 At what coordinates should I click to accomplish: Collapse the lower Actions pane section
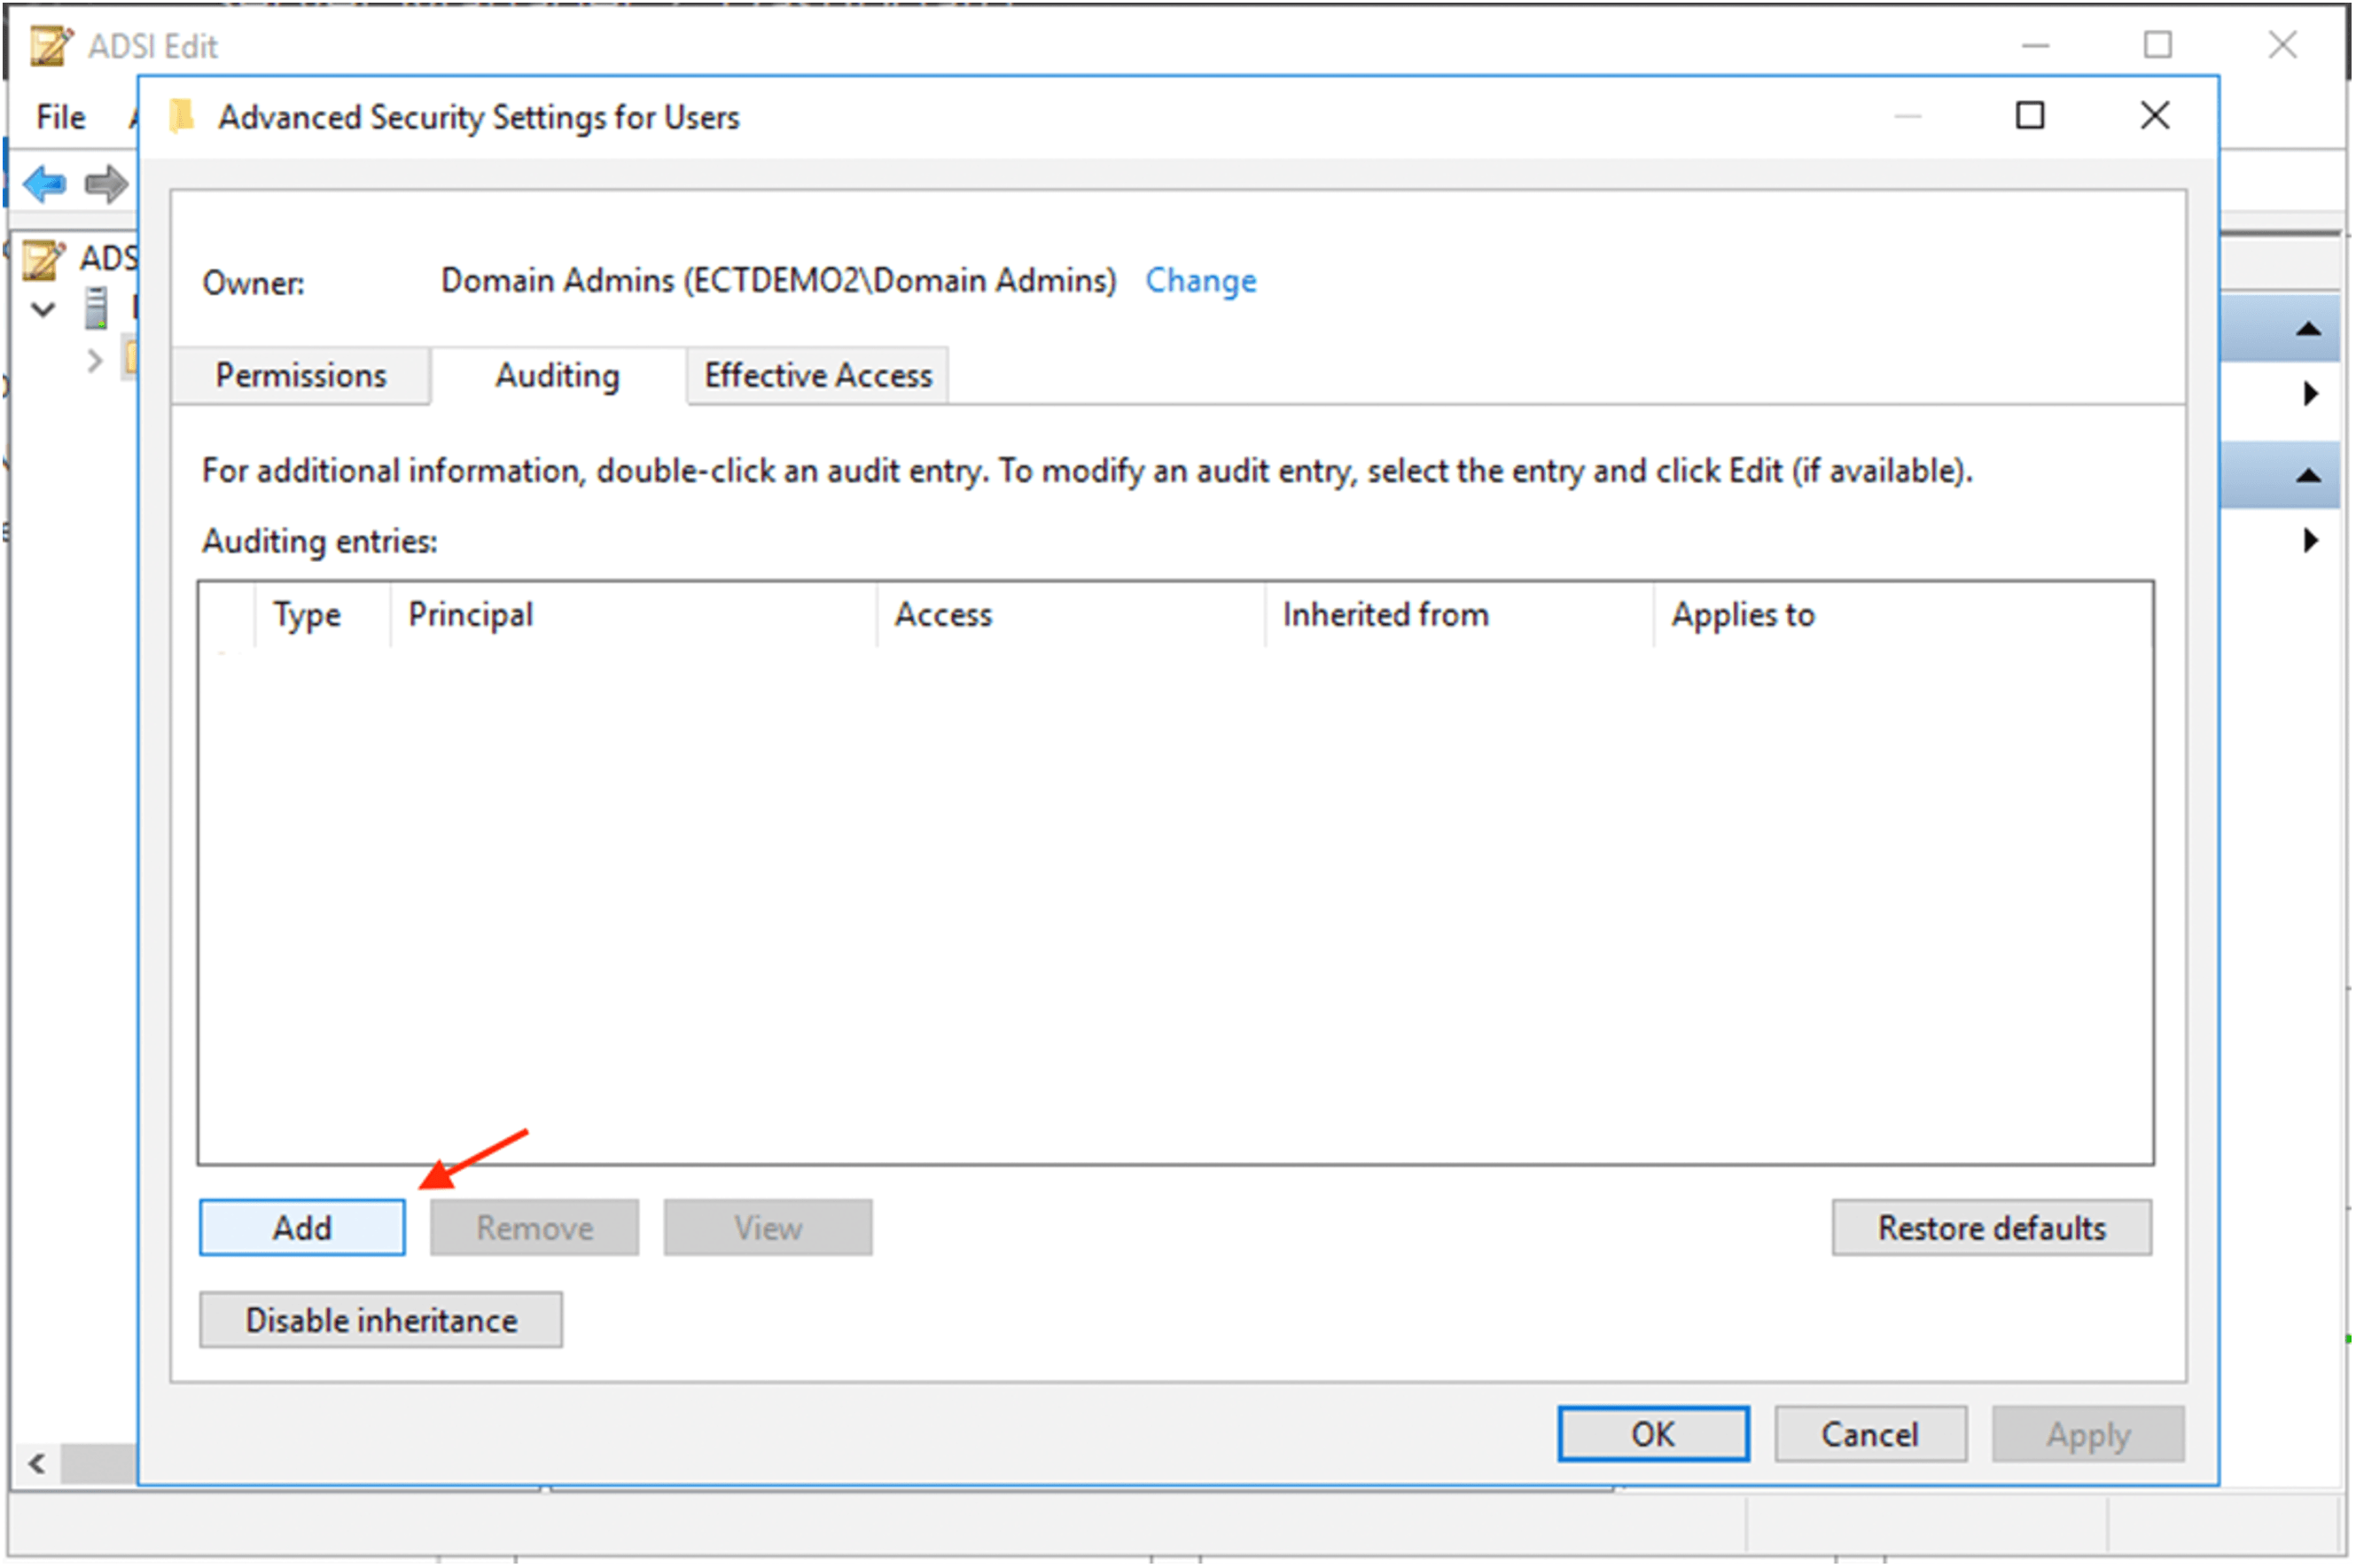(x=2308, y=476)
